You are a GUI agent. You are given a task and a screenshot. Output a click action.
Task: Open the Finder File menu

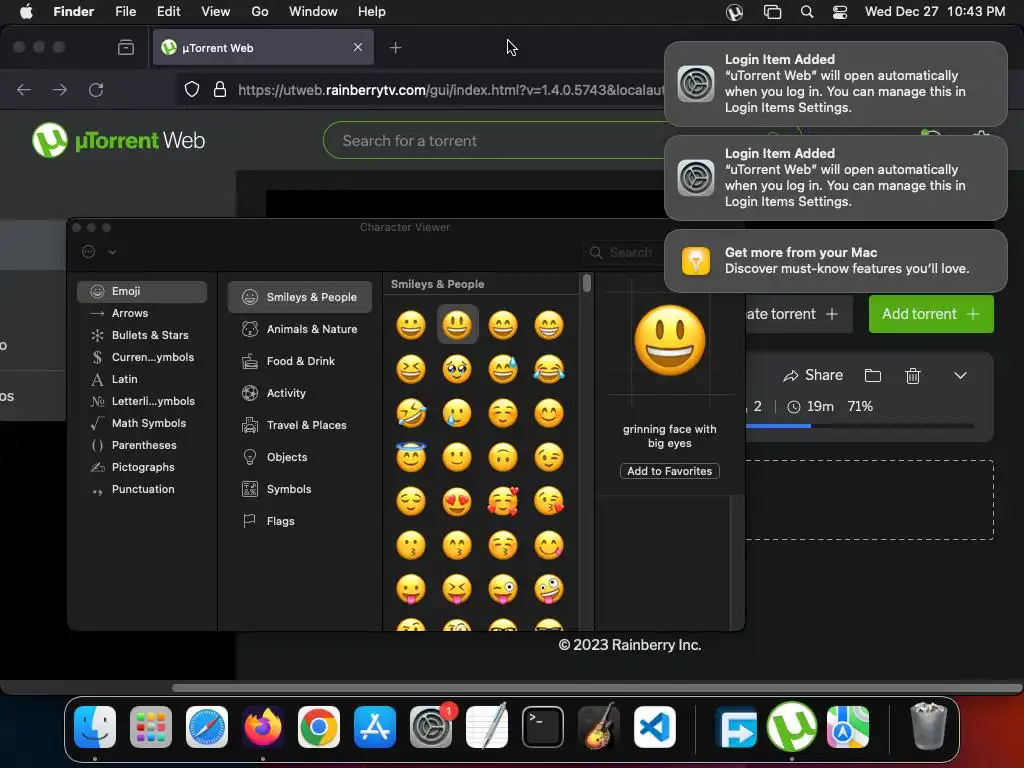click(125, 12)
